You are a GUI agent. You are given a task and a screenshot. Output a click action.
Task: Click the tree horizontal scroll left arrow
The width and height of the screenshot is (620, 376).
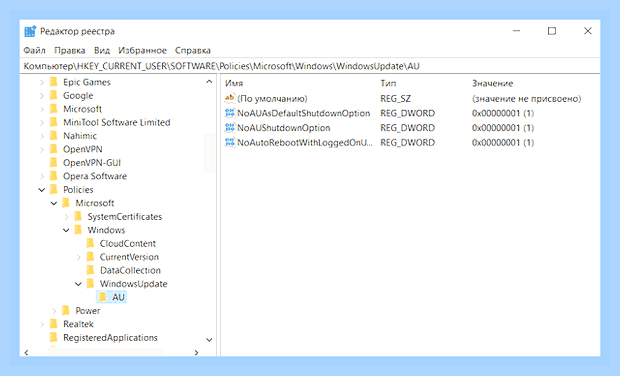(x=26, y=352)
